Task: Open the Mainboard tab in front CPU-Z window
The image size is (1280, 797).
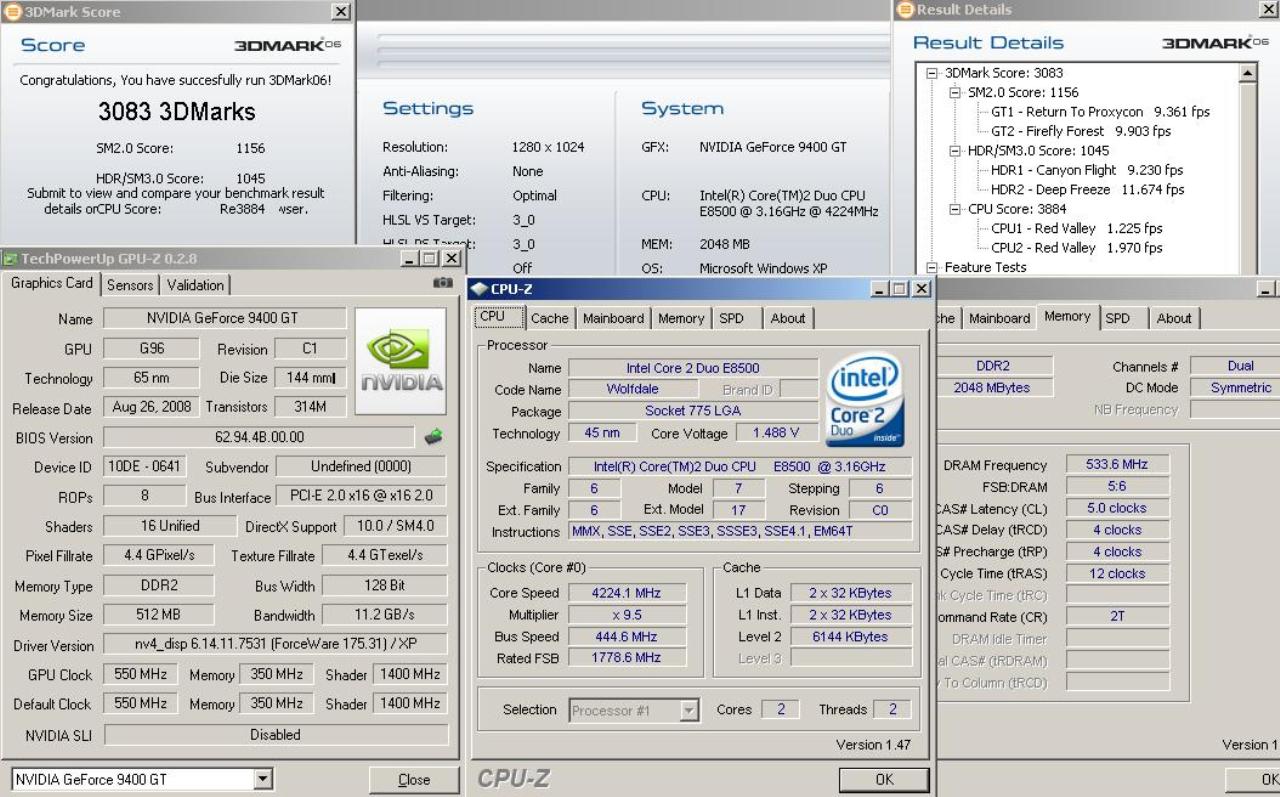Action: point(613,318)
